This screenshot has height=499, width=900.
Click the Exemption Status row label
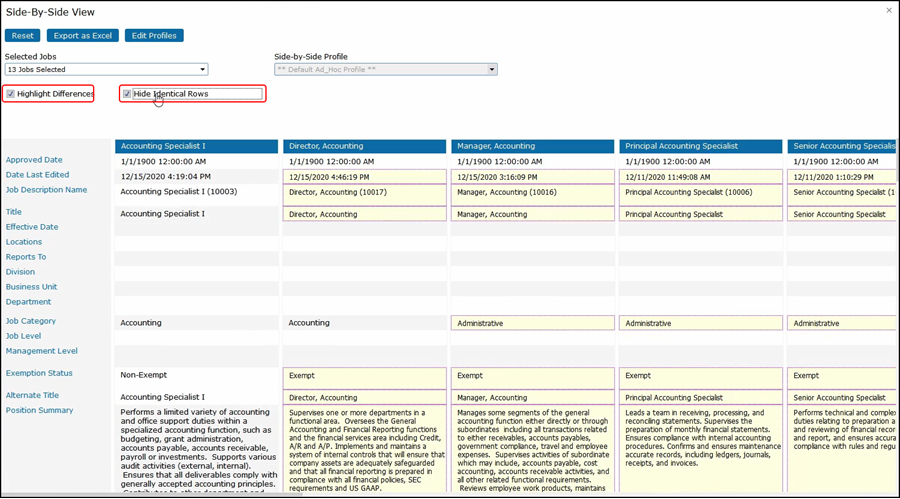pyautogui.click(x=39, y=373)
